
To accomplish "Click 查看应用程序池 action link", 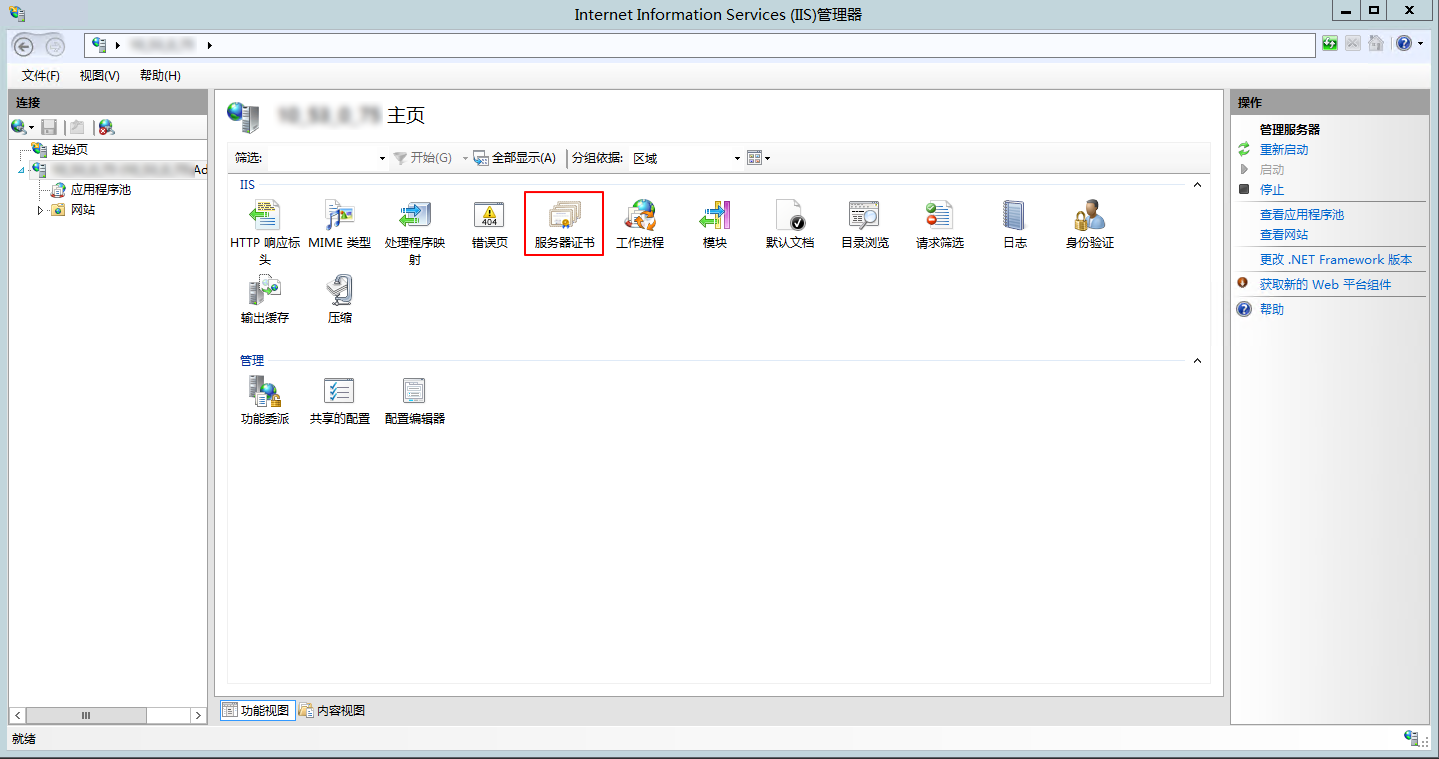I will tap(1301, 215).
